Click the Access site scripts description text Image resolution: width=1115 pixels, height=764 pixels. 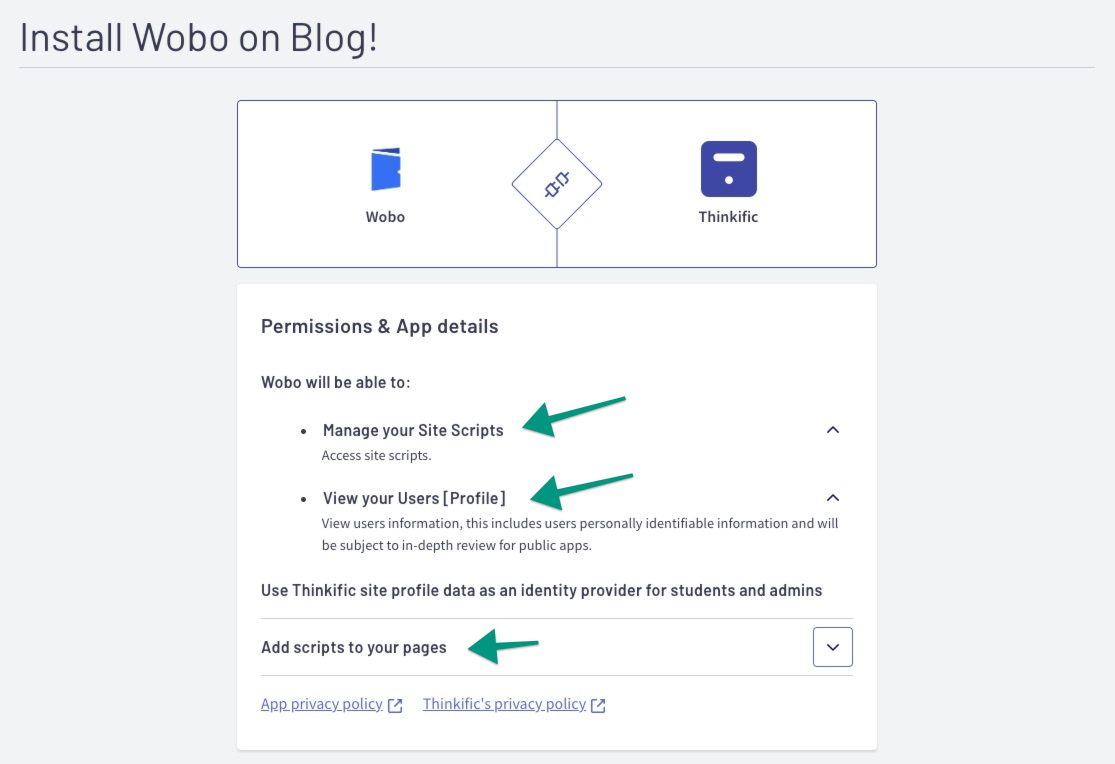tap(376, 455)
